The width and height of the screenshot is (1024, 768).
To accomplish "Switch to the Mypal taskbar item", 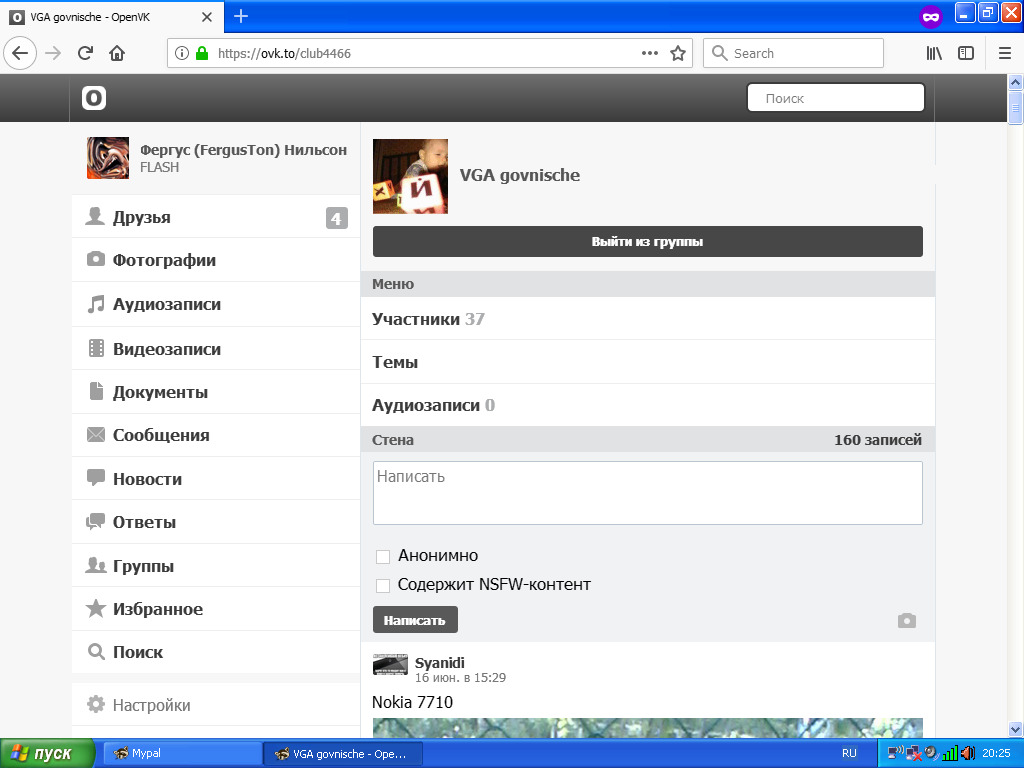I will (183, 754).
